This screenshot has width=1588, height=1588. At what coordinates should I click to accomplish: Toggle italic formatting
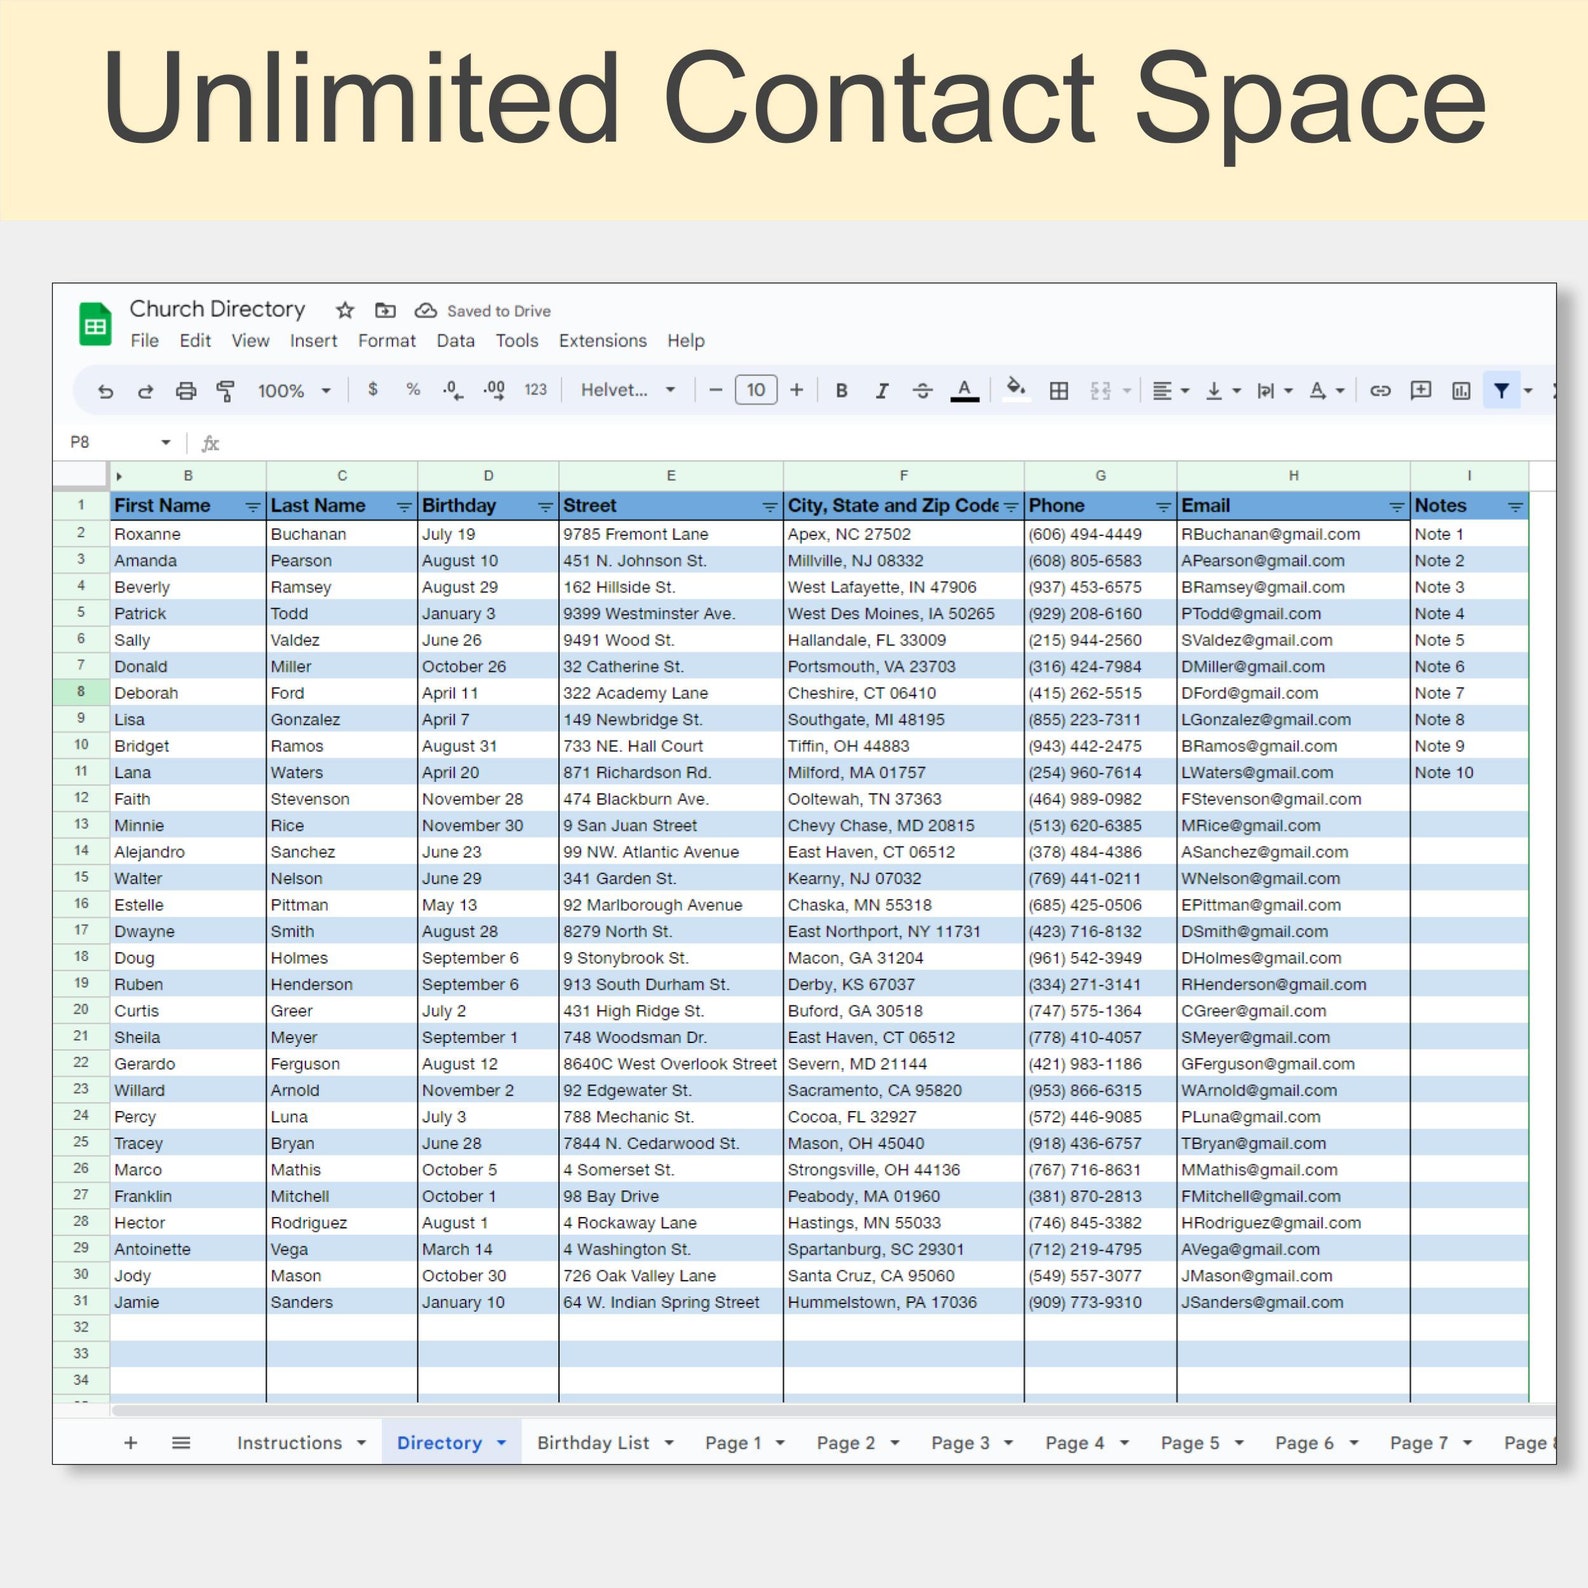(882, 390)
